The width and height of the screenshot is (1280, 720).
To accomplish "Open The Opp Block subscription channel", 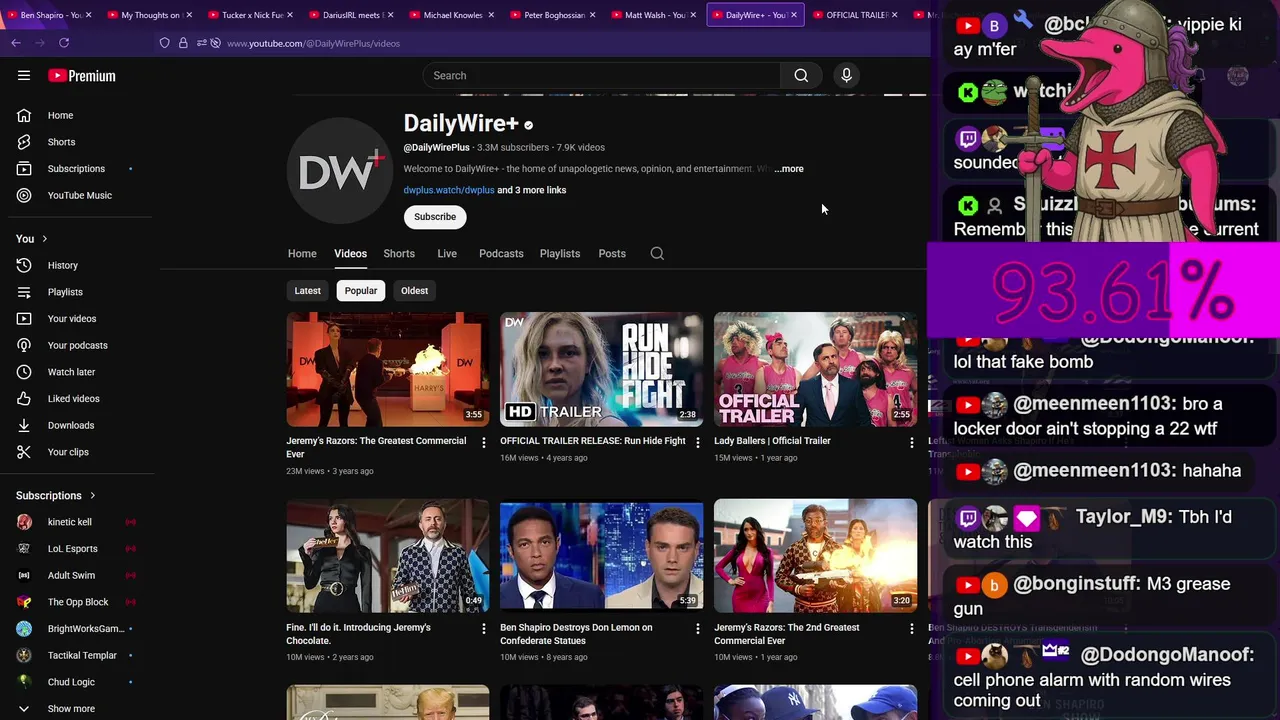I will [x=80, y=602].
